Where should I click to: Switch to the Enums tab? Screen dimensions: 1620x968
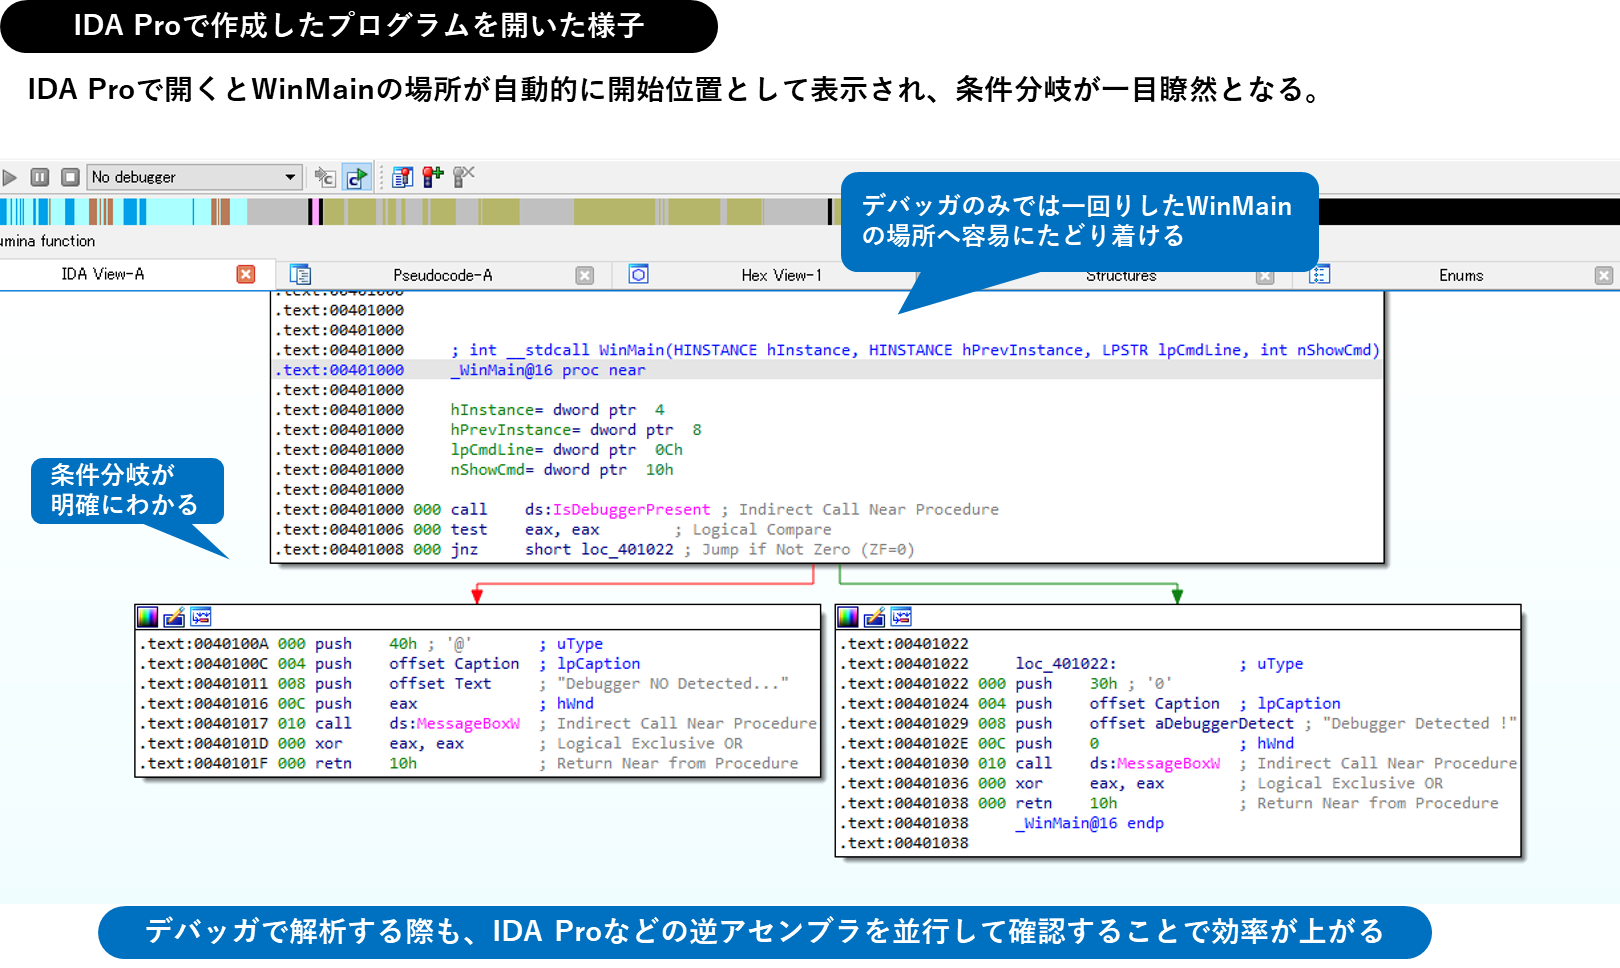point(1461,275)
